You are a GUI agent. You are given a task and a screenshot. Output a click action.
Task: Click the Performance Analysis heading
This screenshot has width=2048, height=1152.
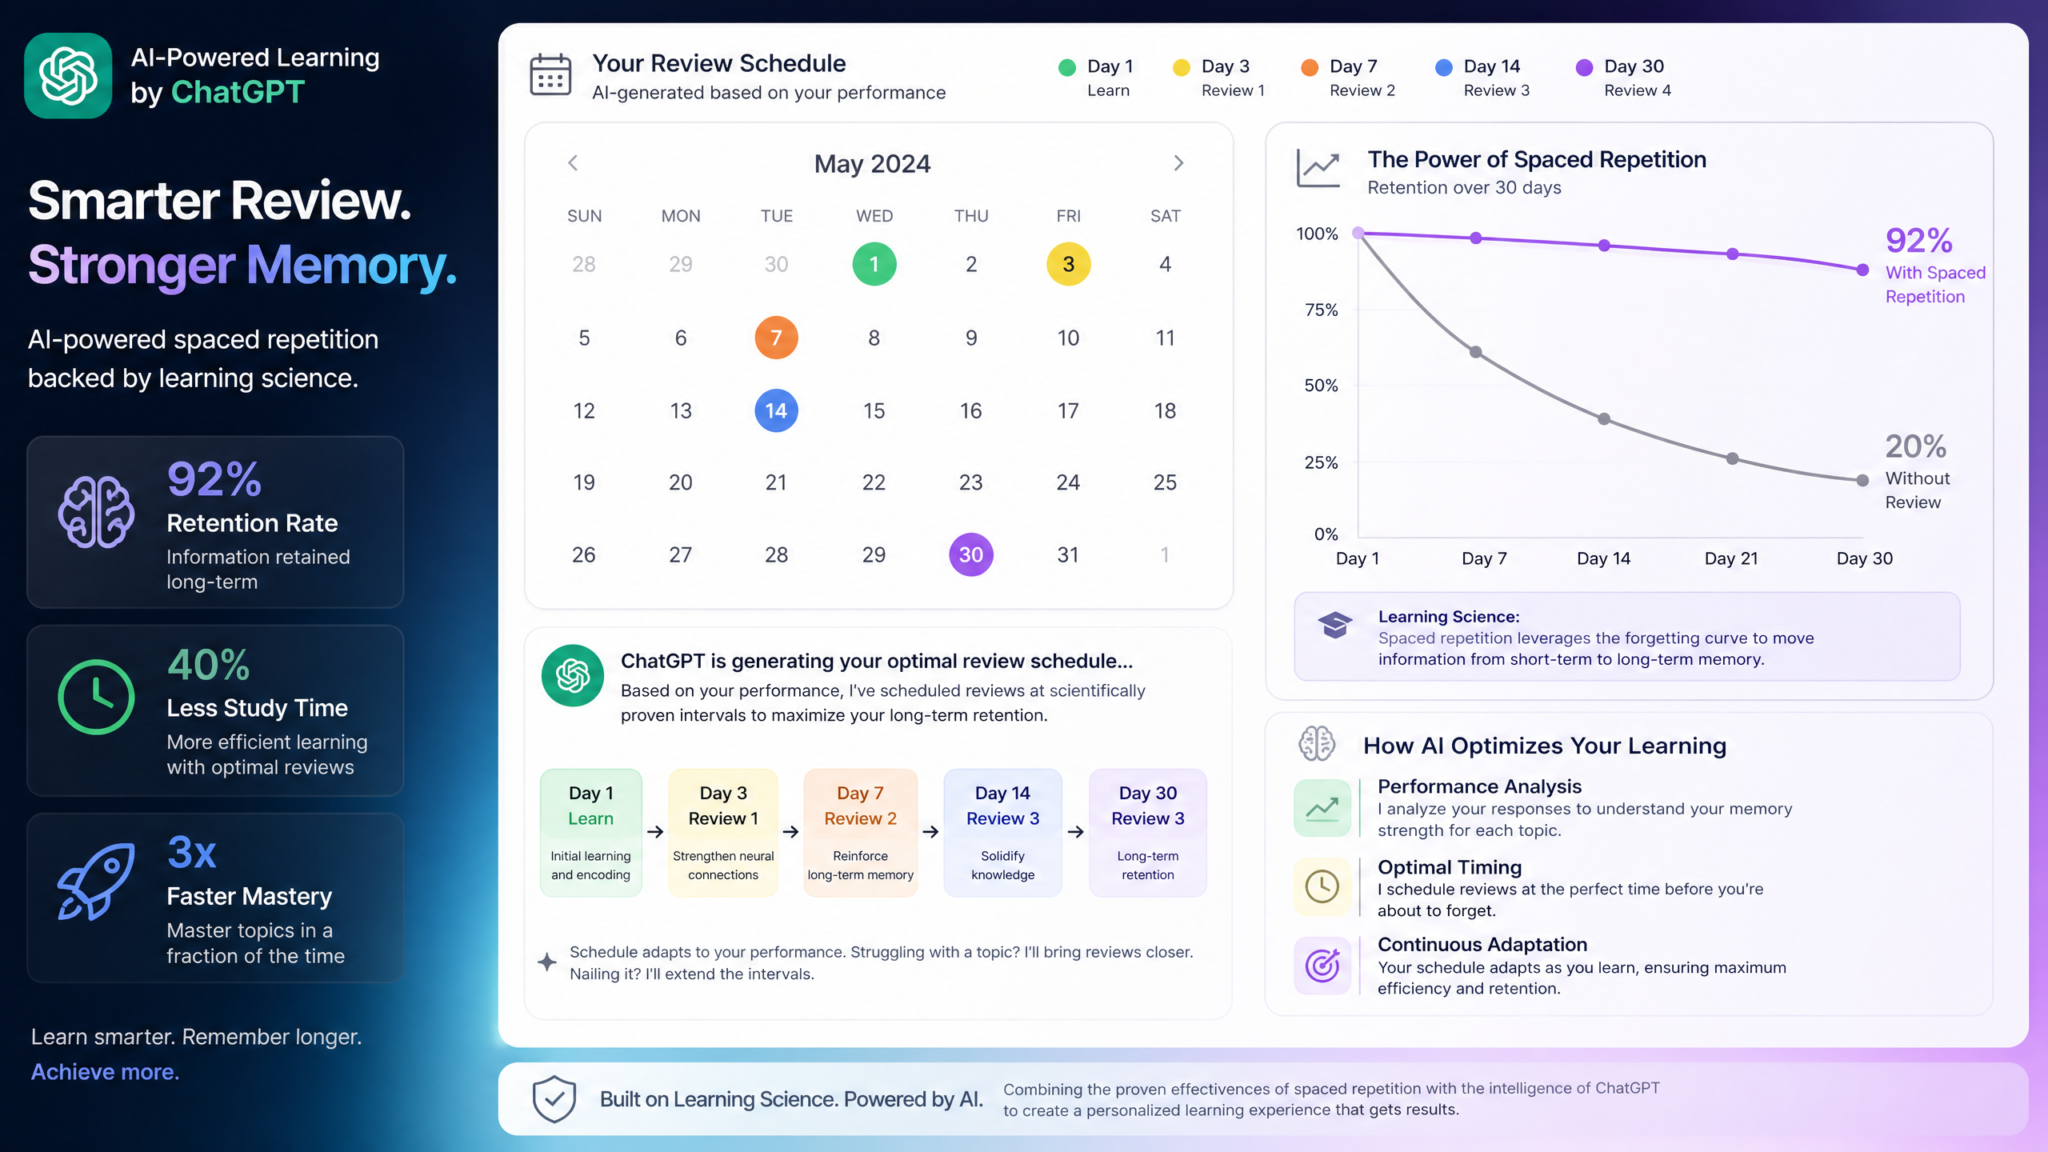coord(1479,787)
